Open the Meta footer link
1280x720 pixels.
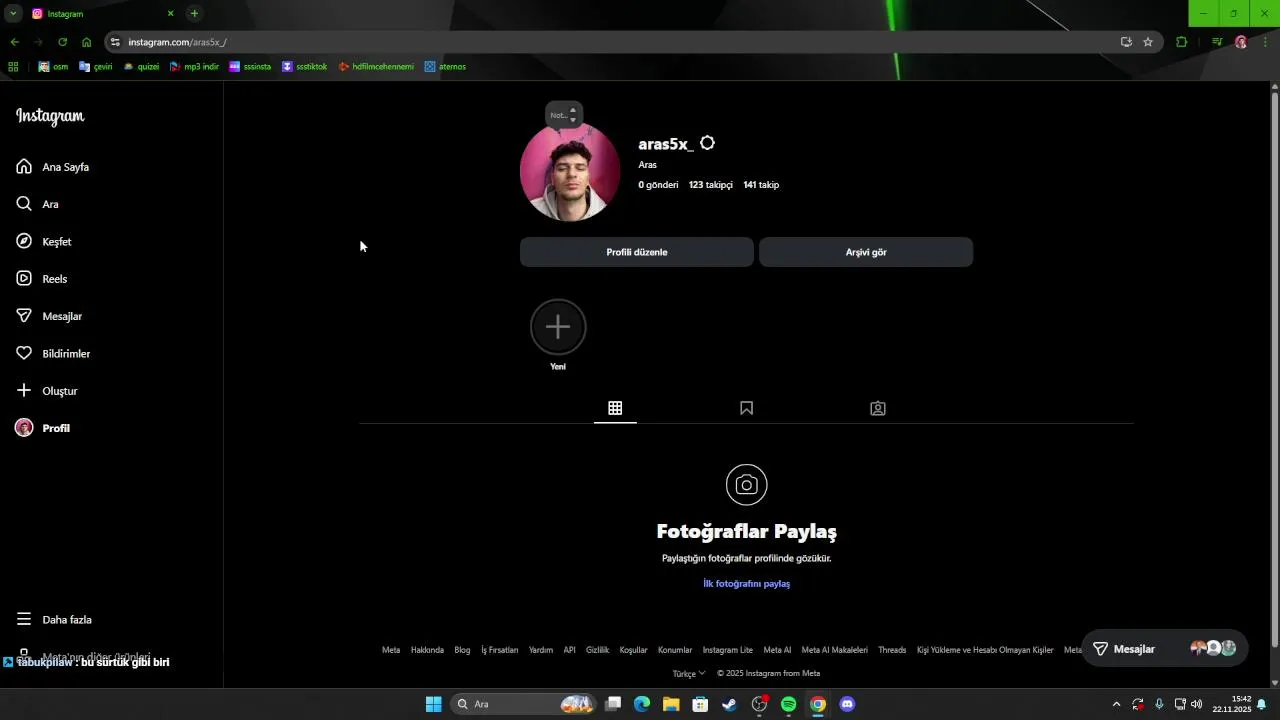391,650
